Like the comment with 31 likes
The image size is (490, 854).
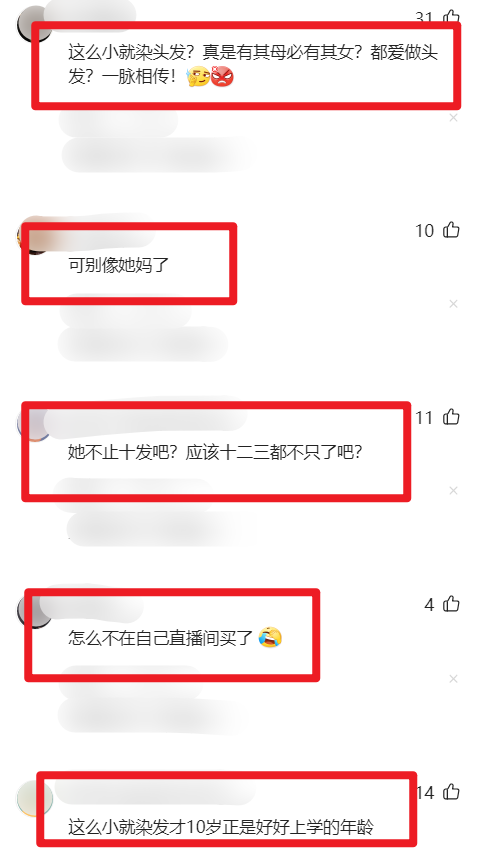pos(451,17)
